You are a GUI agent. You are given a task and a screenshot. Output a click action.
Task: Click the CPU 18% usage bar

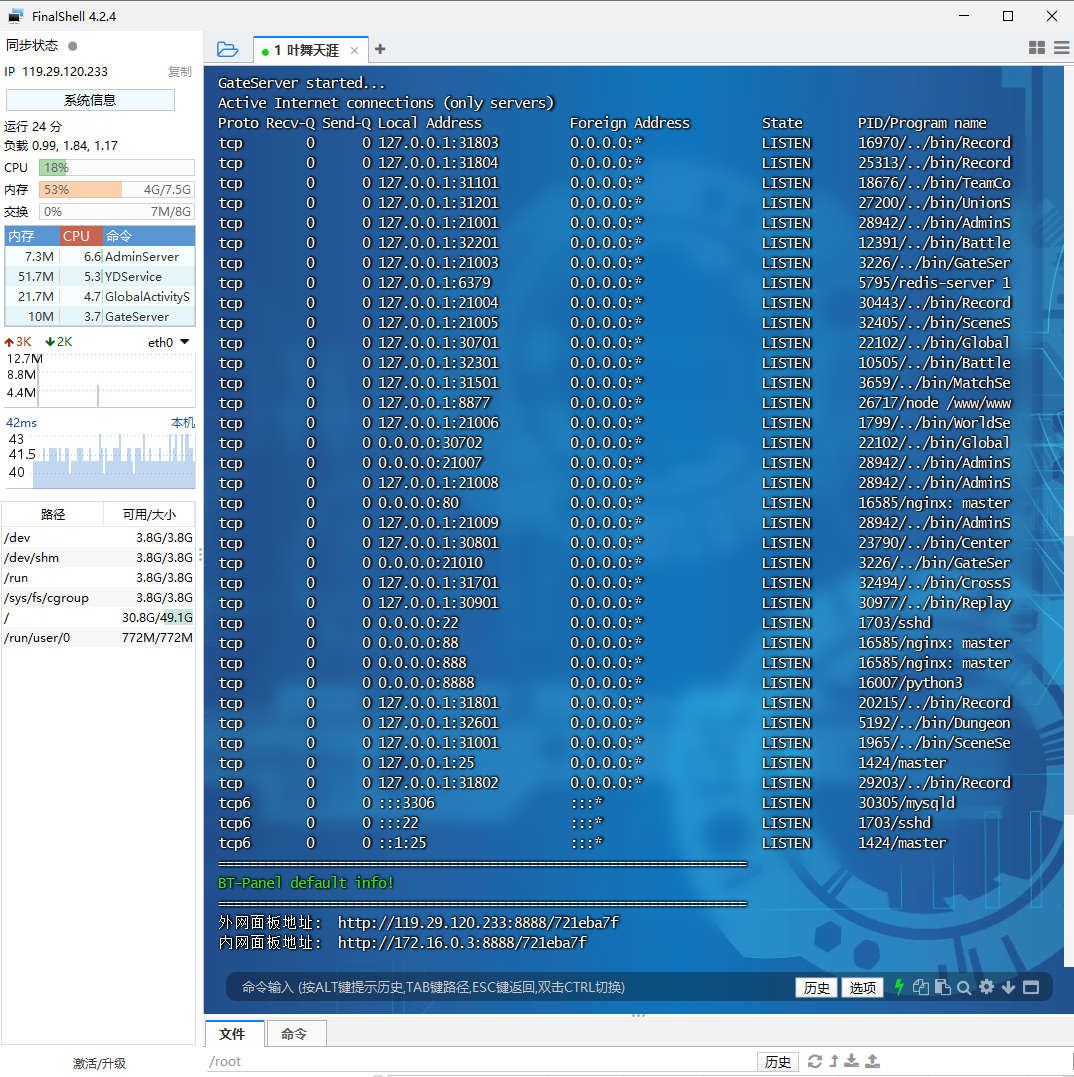click(x=117, y=168)
